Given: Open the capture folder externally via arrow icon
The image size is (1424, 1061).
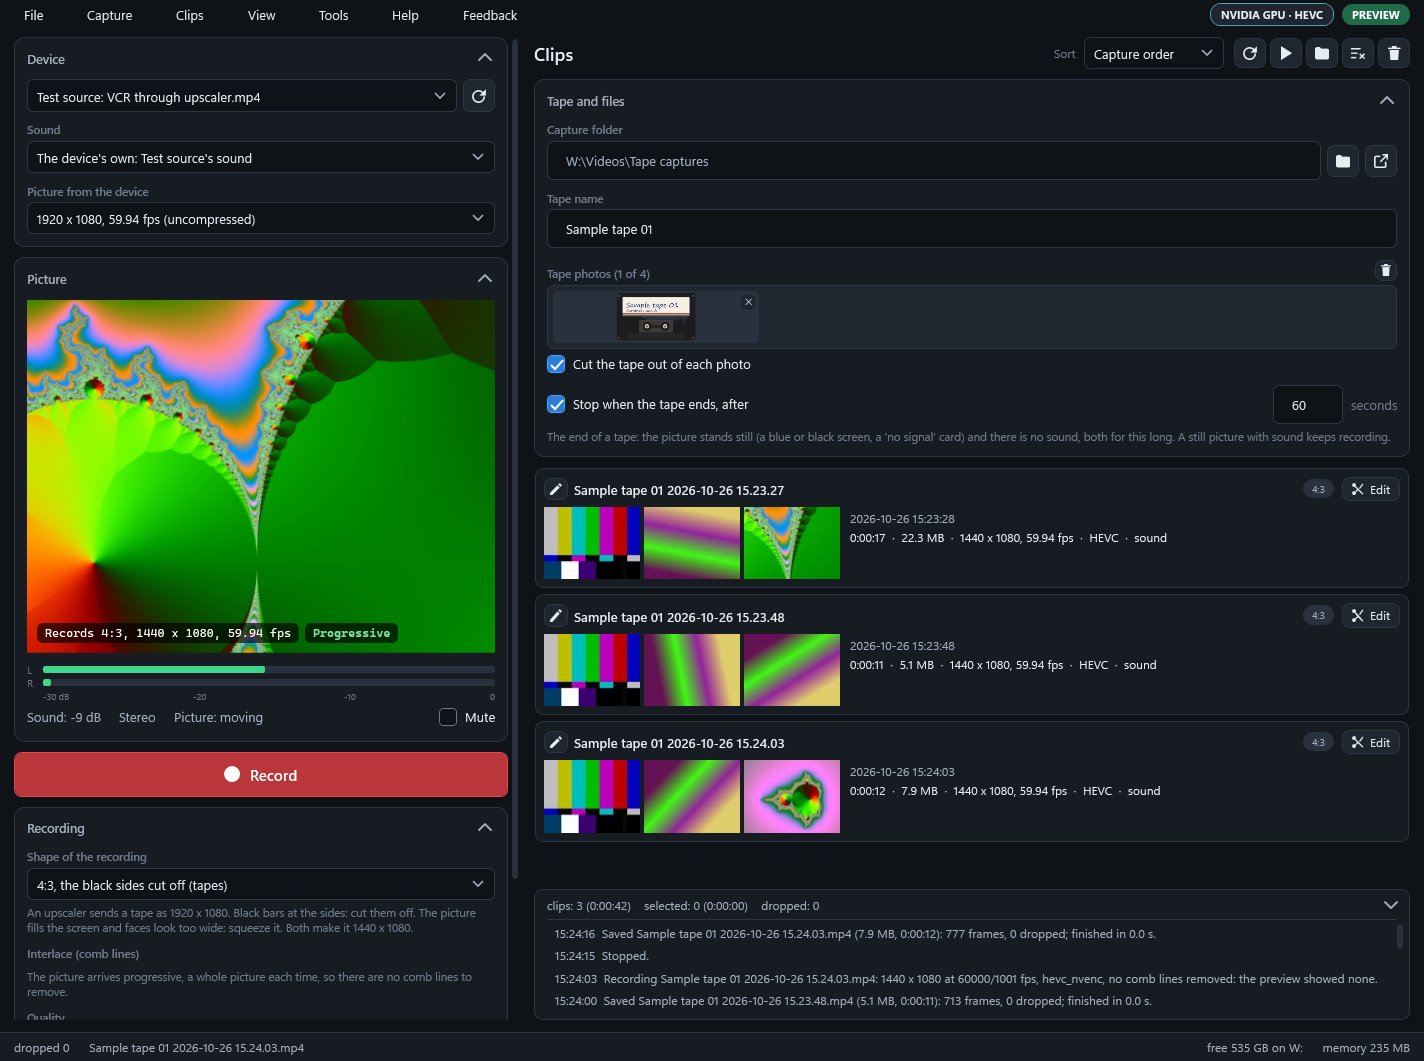Looking at the screenshot, I should [x=1381, y=161].
